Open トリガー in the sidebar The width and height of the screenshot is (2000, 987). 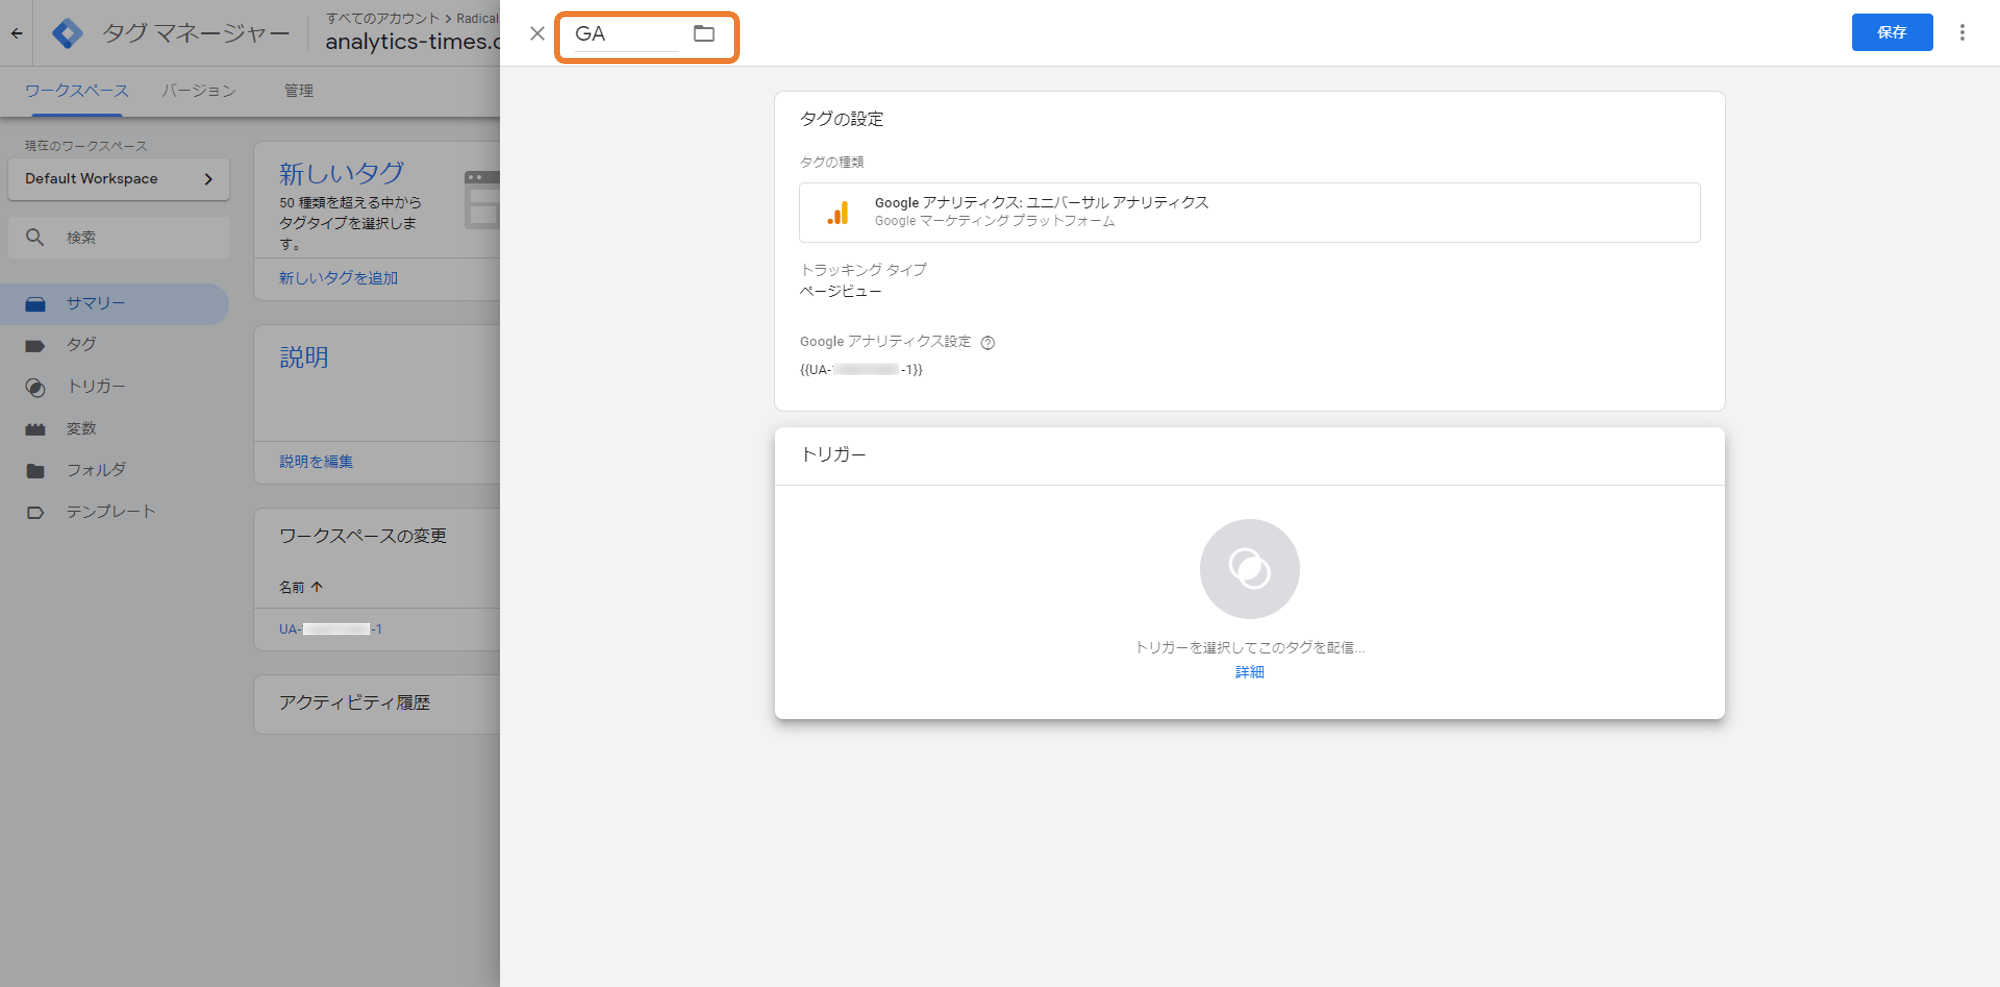(96, 387)
